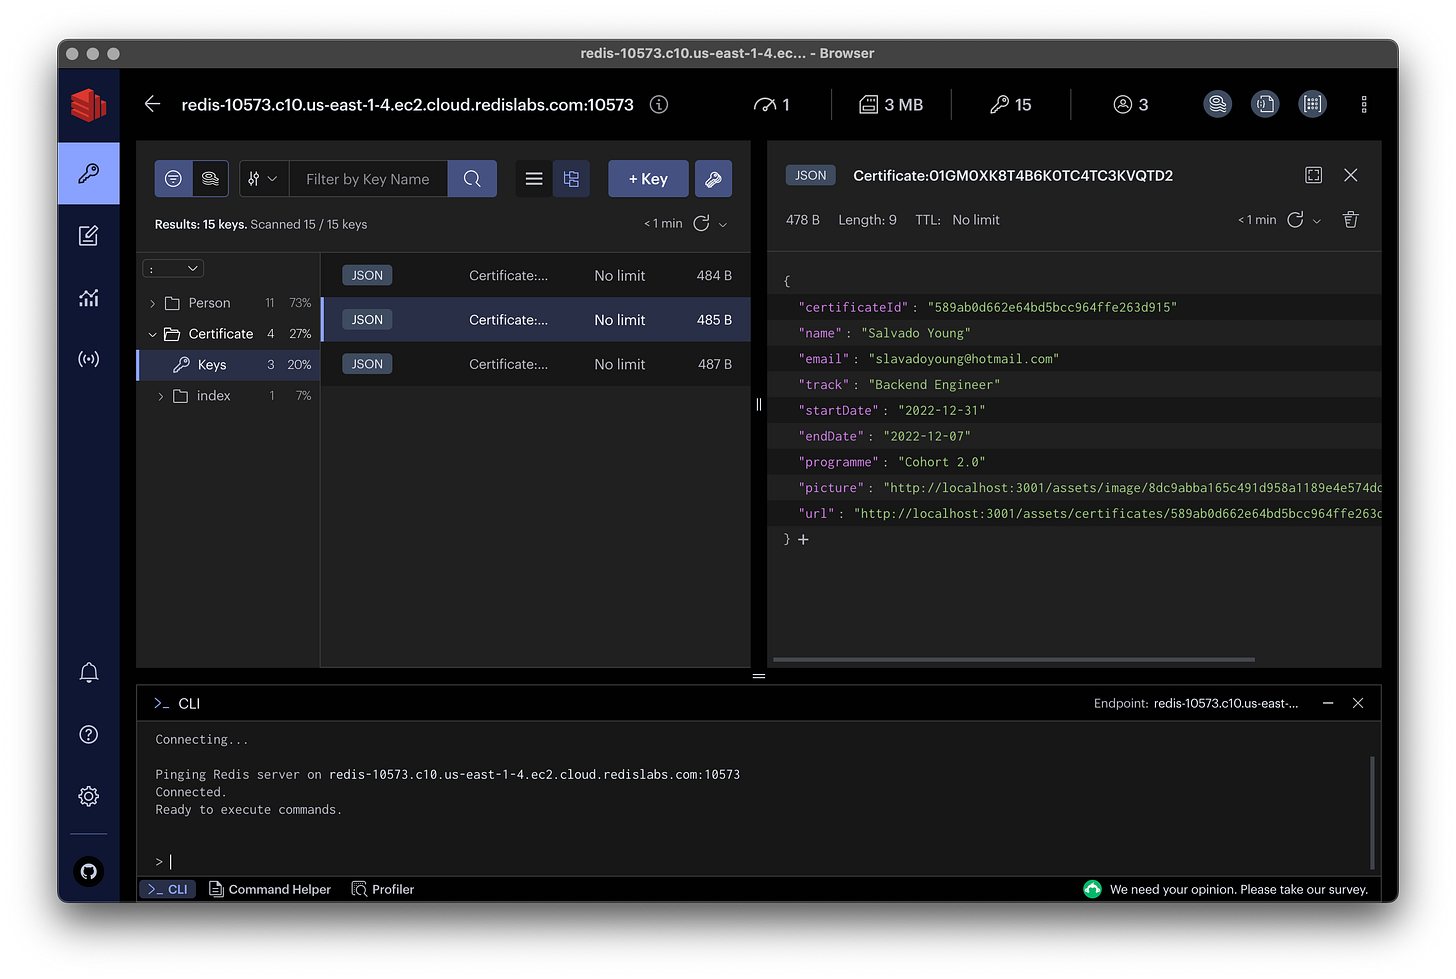Switch to filter by pattern mode
The width and height of the screenshot is (1456, 979).
173,179
